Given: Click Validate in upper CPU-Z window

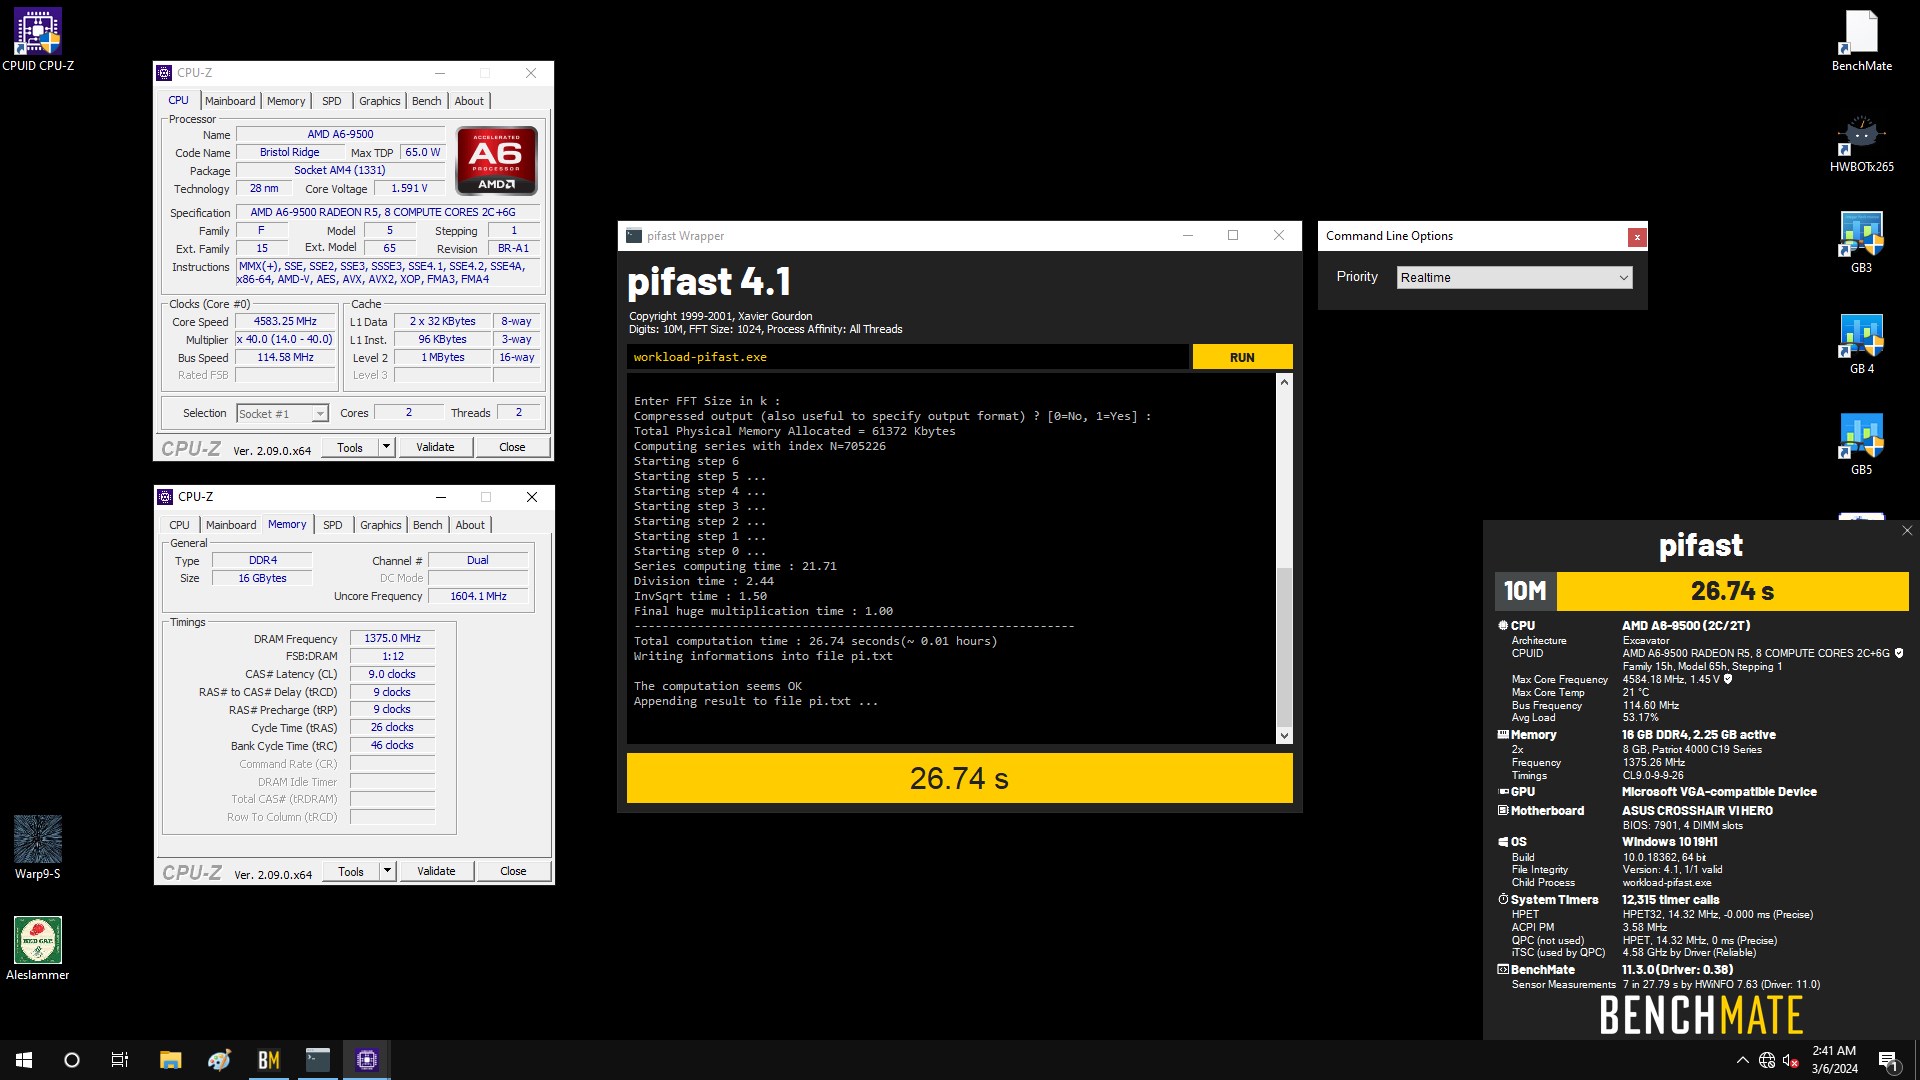Looking at the screenshot, I should point(435,447).
